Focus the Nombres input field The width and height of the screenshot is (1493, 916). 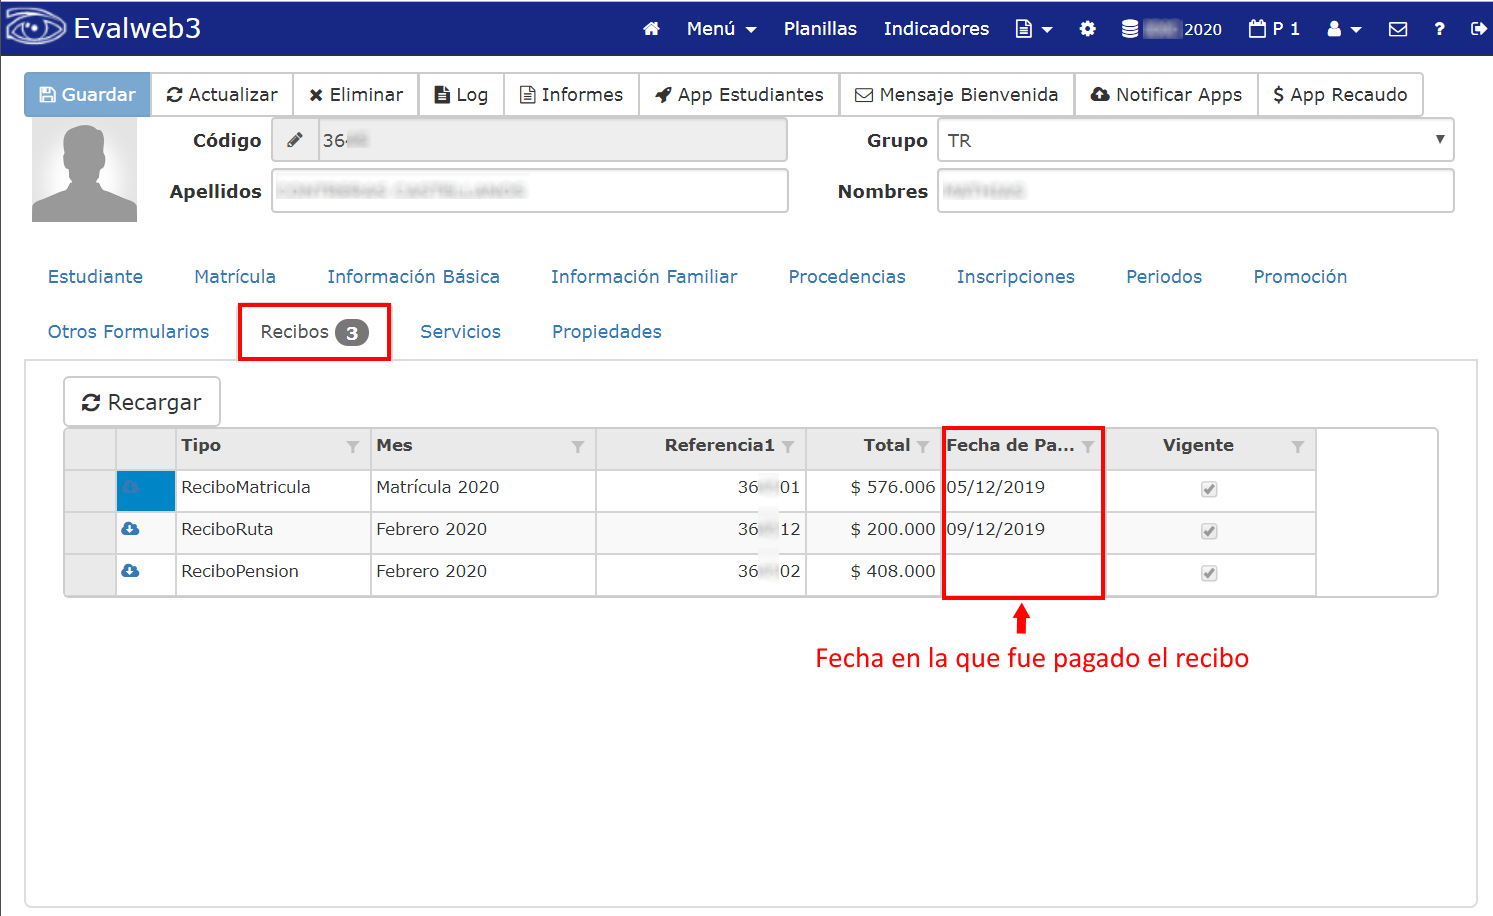(1195, 191)
